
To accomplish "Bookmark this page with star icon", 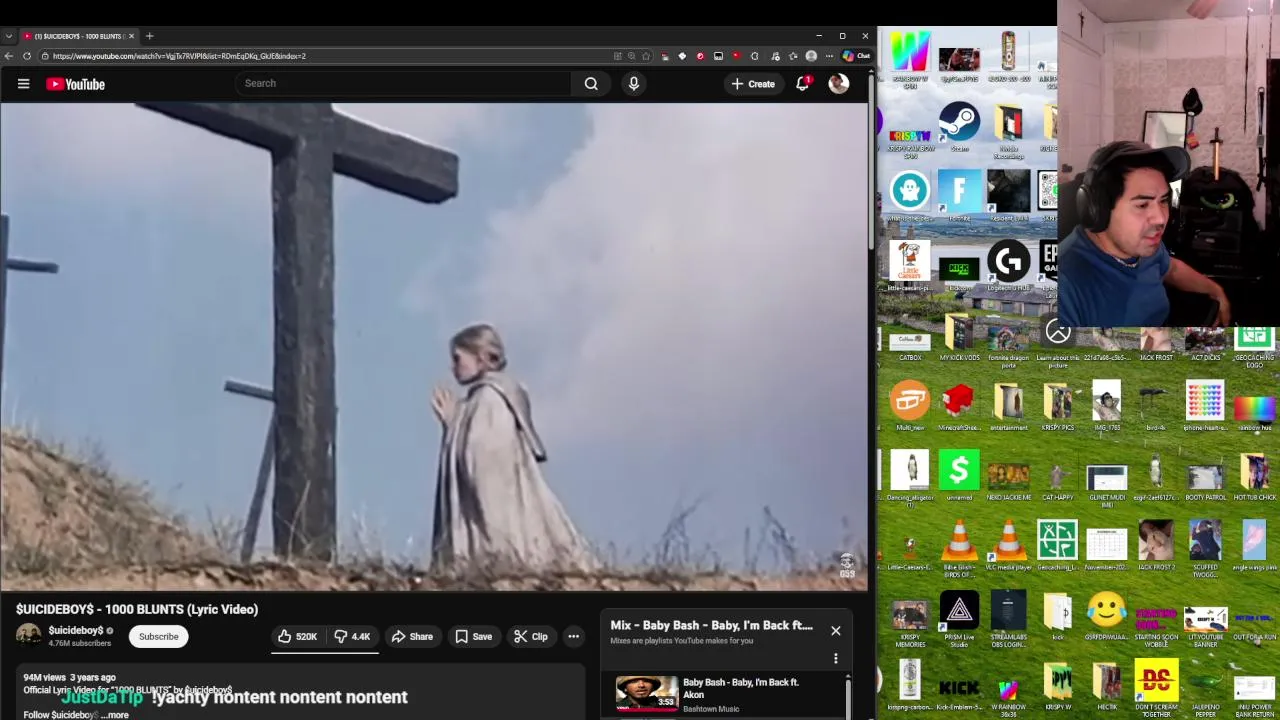I will tap(647, 56).
